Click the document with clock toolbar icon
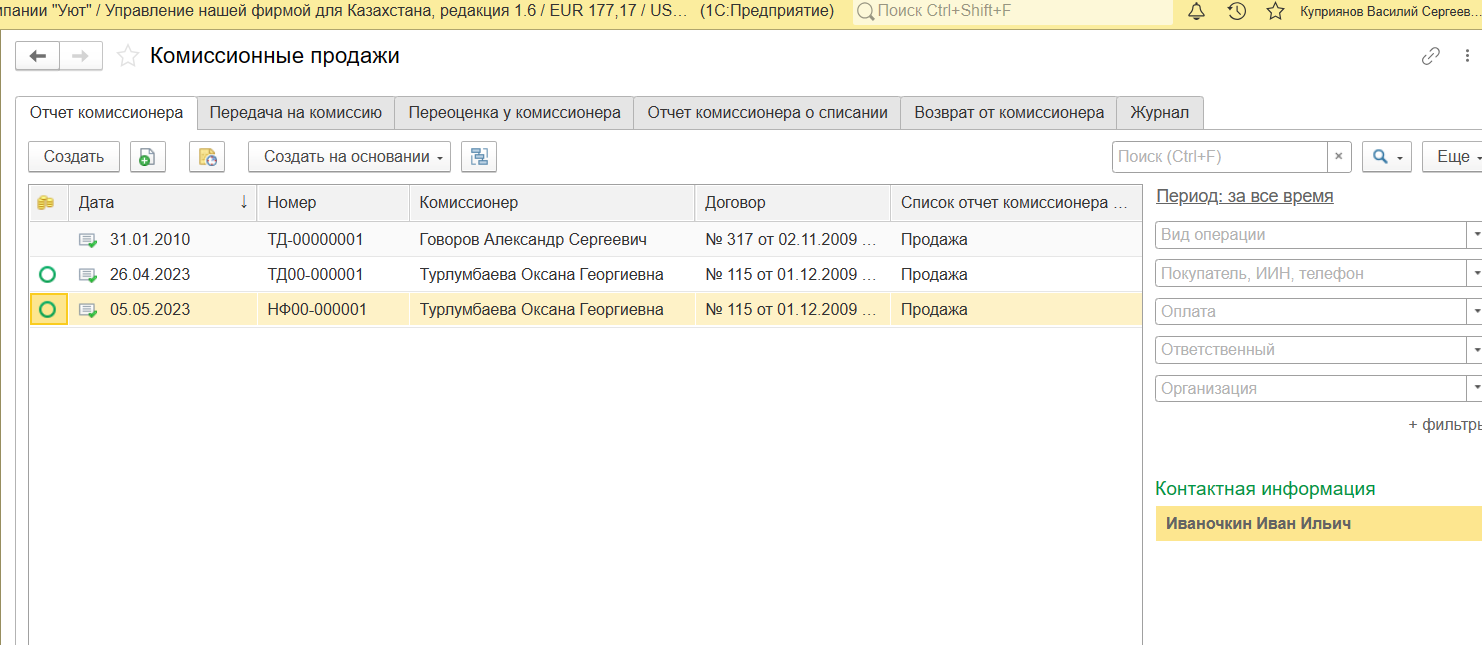 (207, 157)
